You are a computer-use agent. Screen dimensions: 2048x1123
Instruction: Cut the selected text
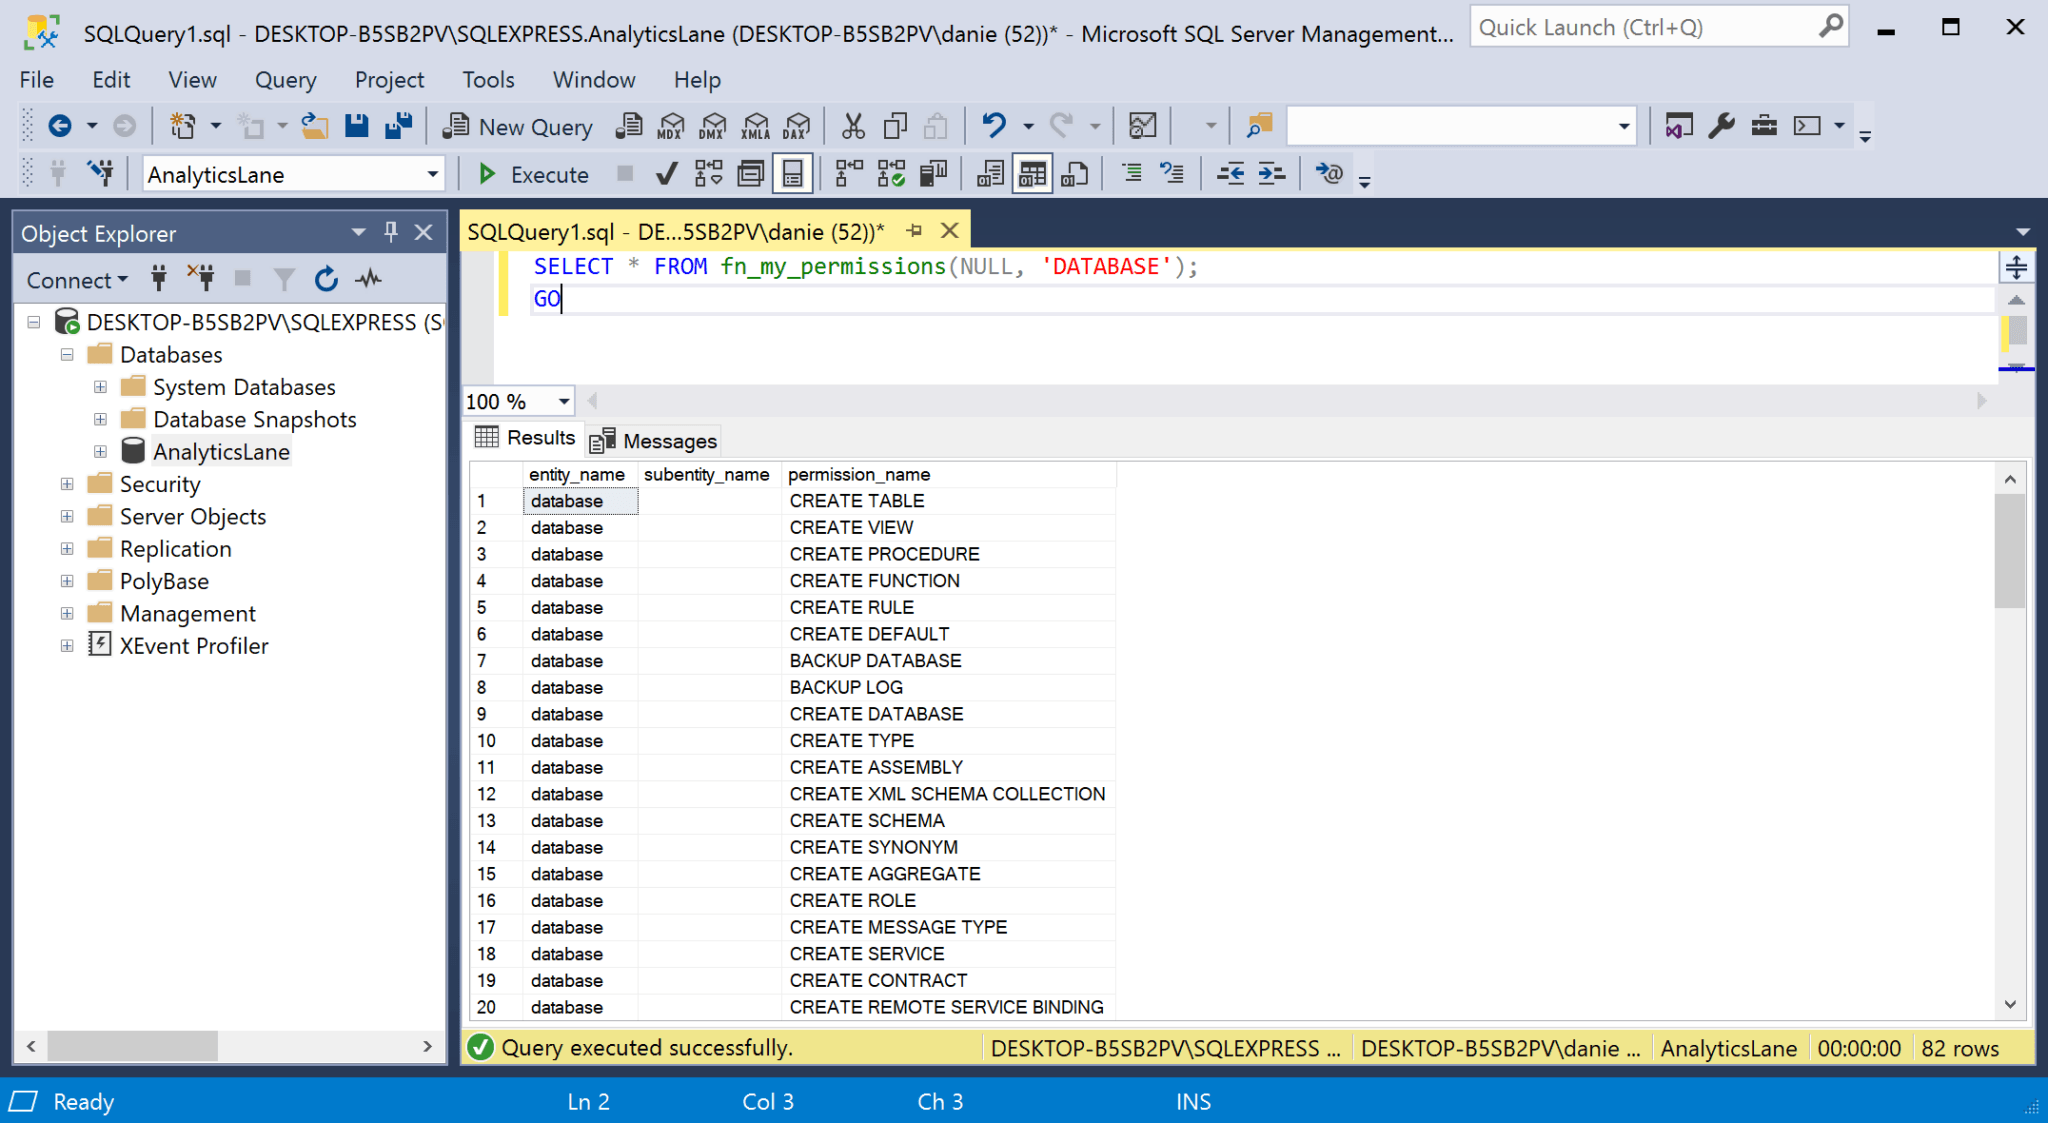[x=851, y=125]
